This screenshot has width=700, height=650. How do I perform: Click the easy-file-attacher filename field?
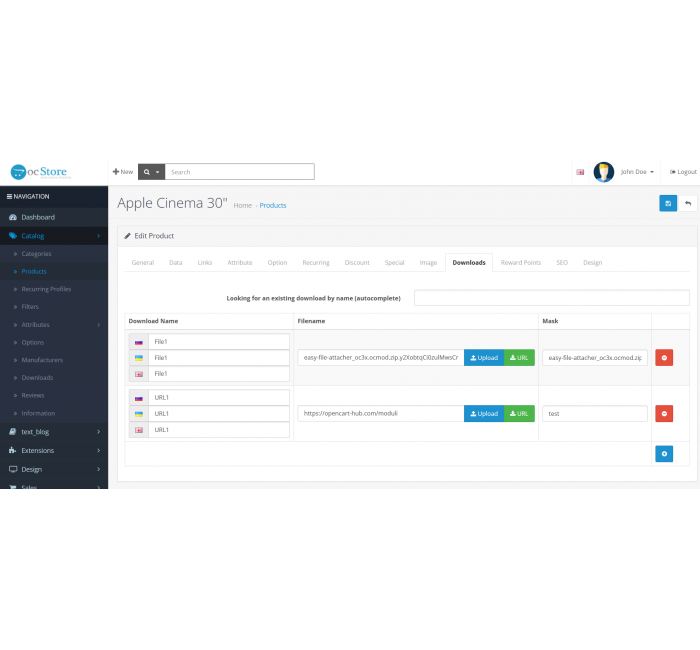point(381,358)
